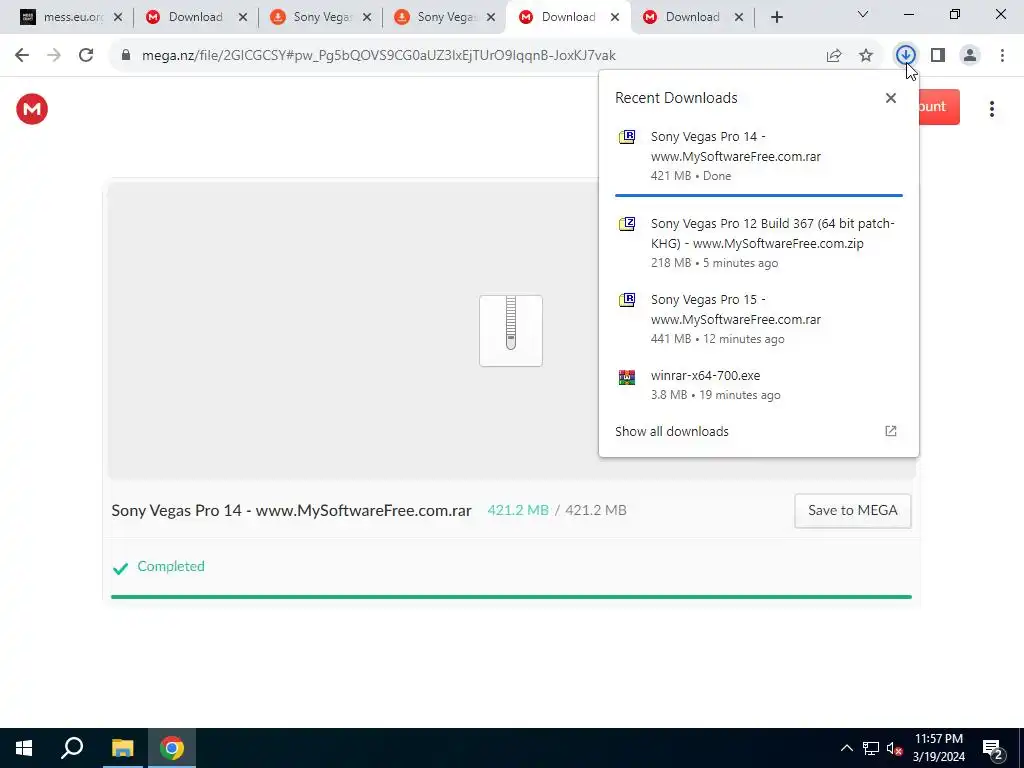The width and height of the screenshot is (1024, 768).
Task: Close the active Download tab
Action: click(615, 17)
